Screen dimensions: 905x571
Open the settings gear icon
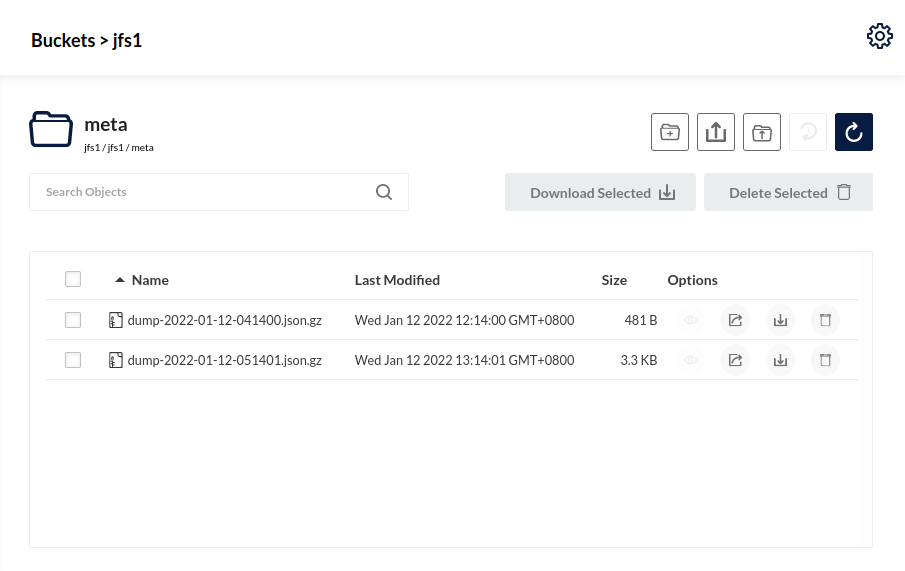[880, 36]
